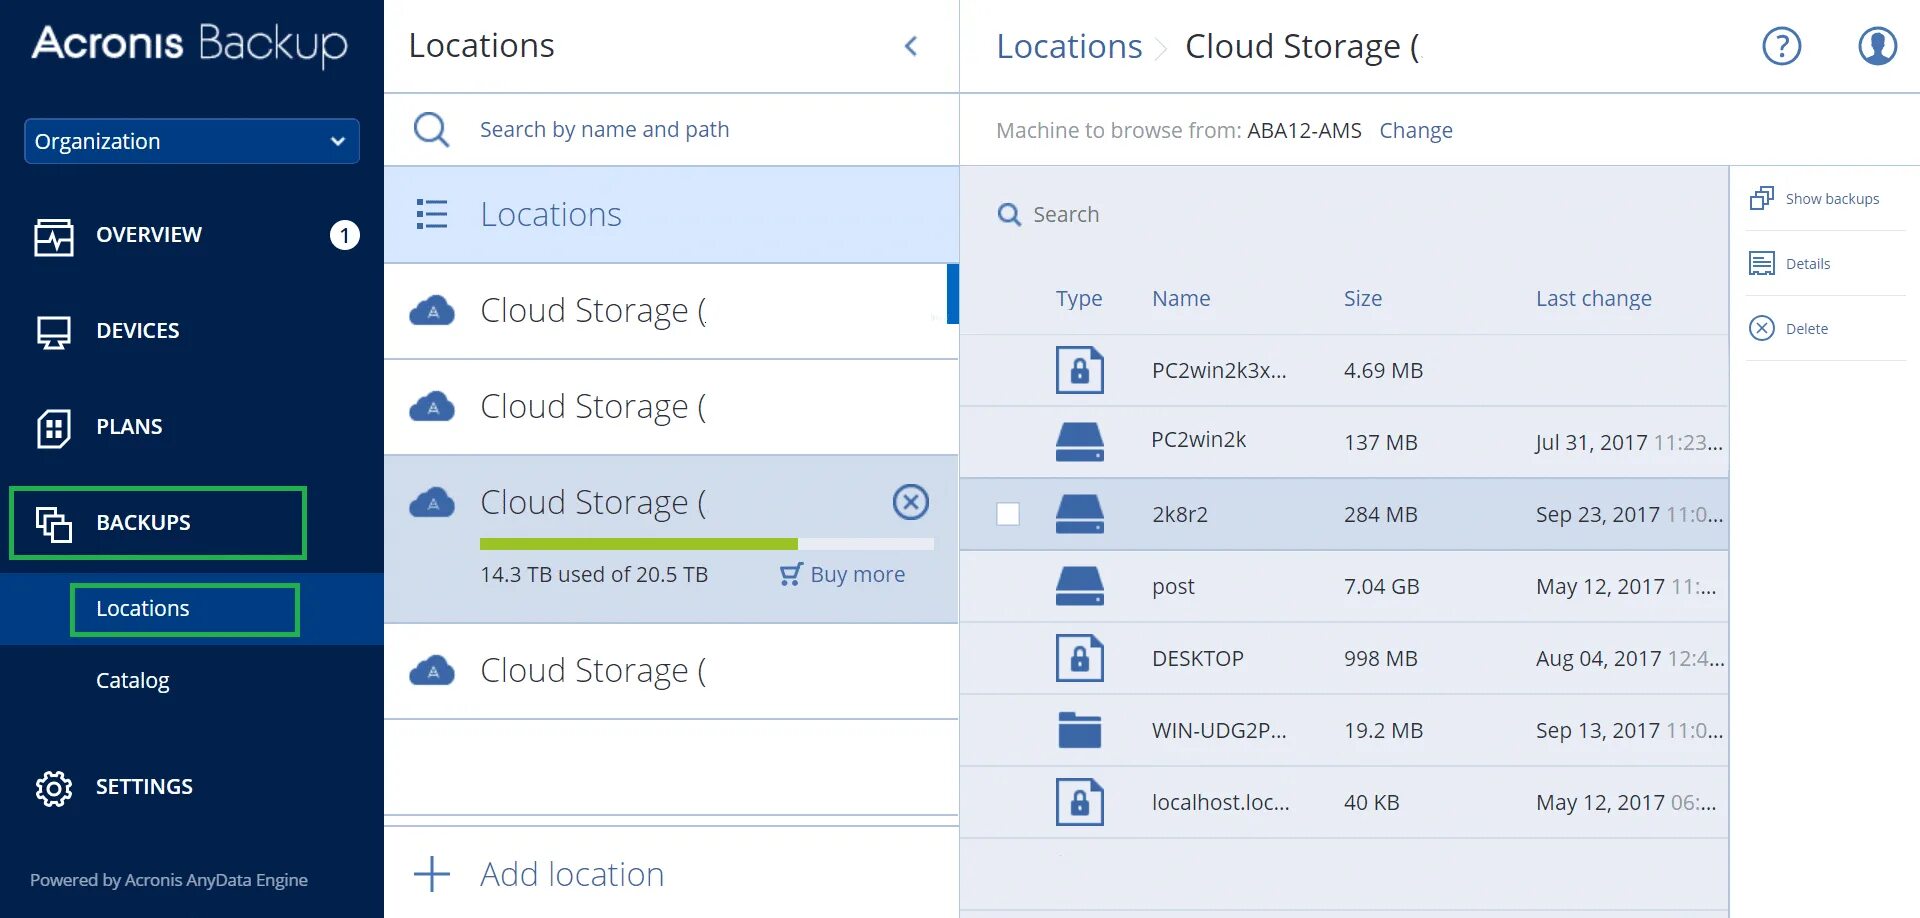
Task: Click the storage usage progress bar
Action: (706, 544)
